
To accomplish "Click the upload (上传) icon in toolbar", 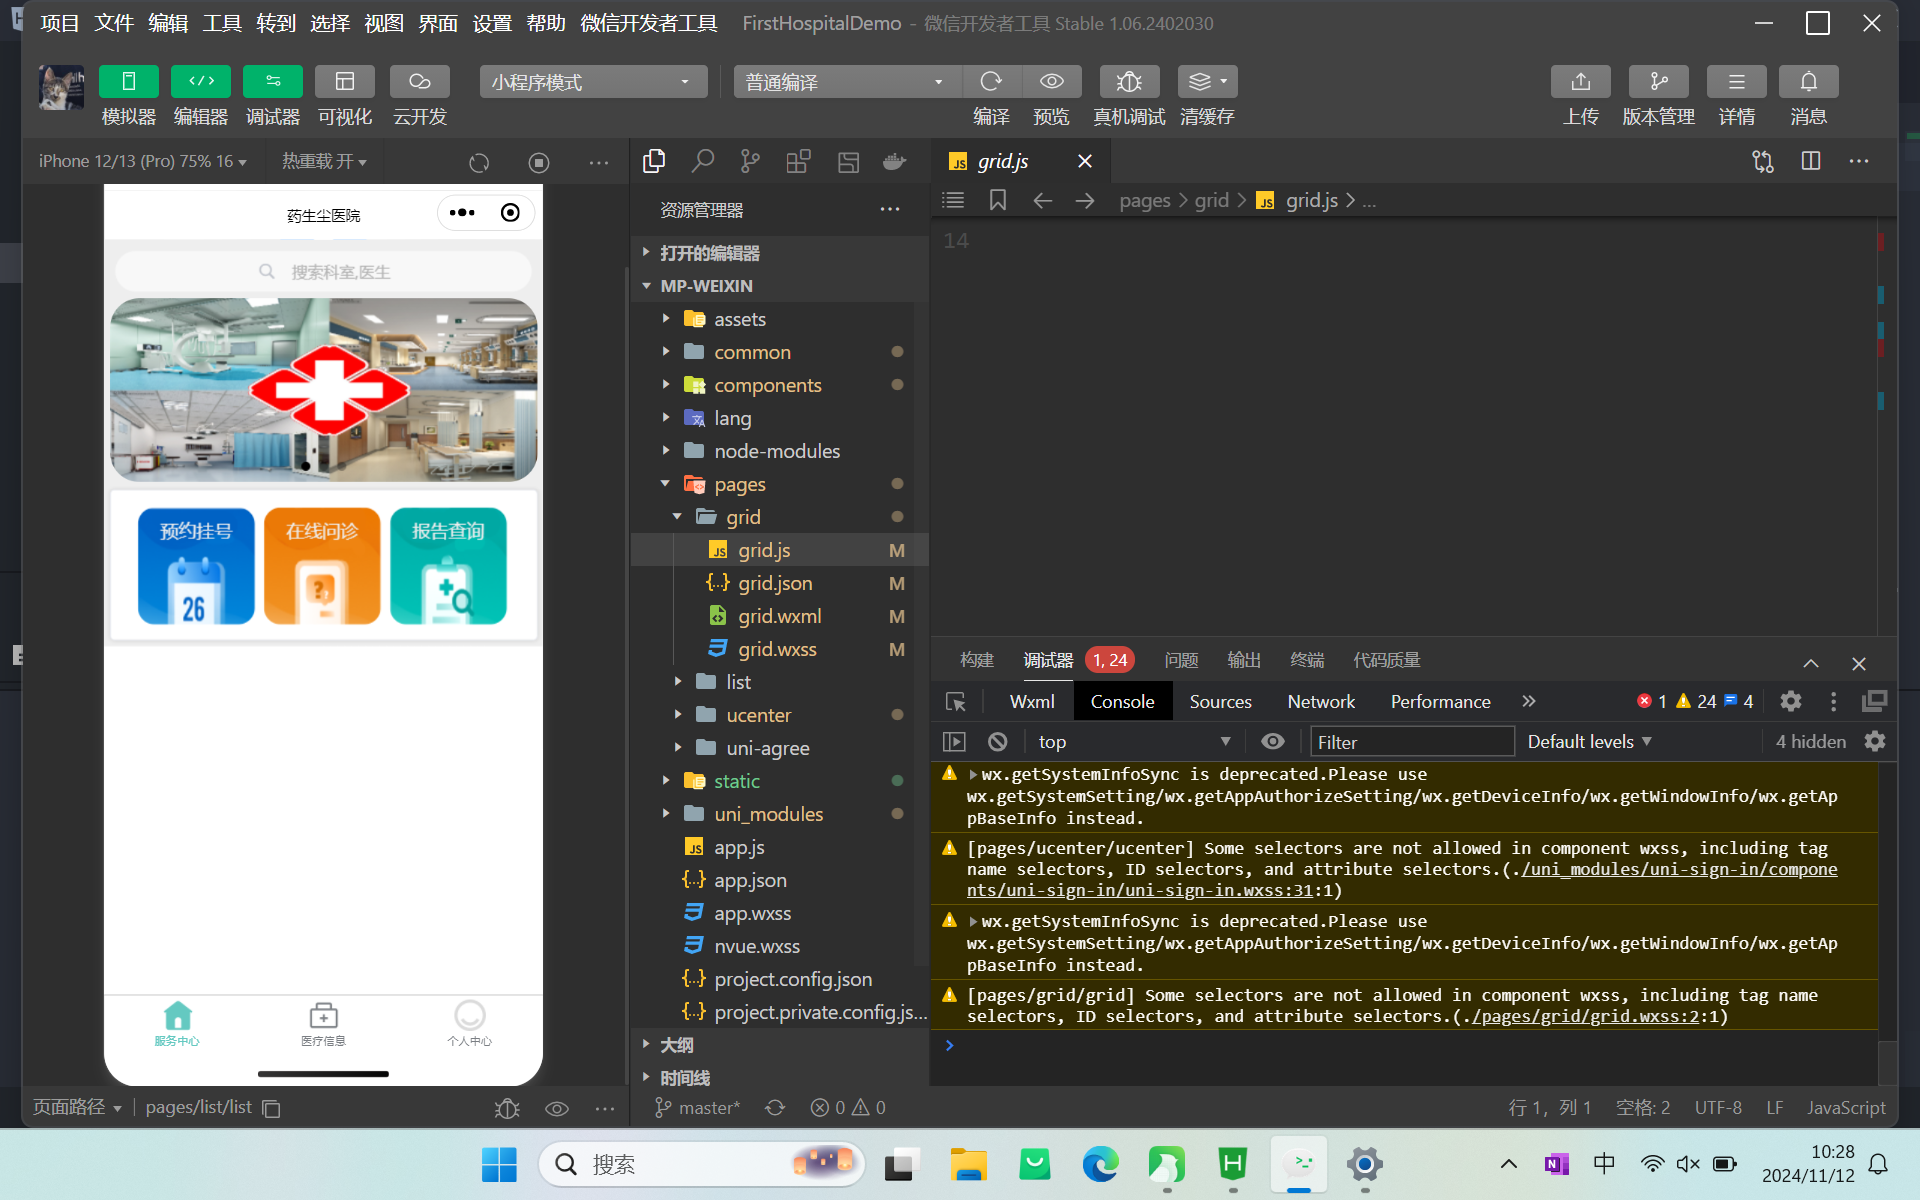I will click(1580, 82).
